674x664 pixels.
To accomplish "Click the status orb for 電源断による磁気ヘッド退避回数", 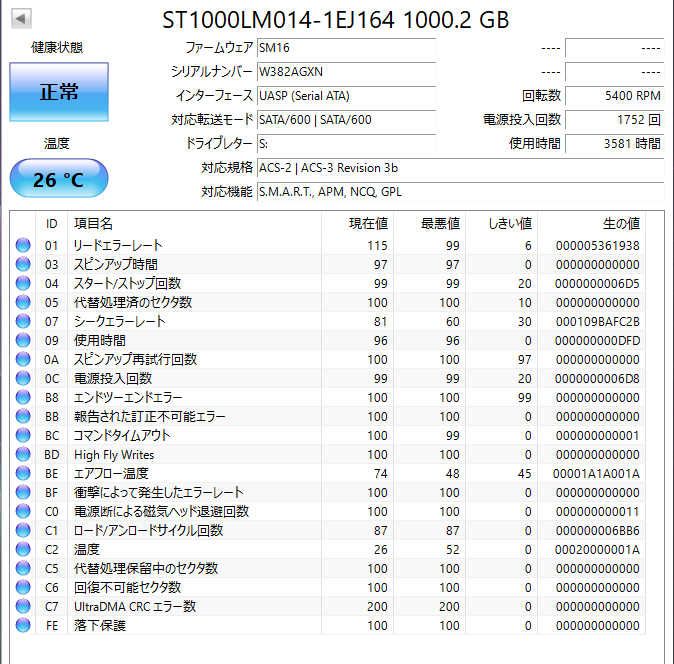I will tap(23, 511).
